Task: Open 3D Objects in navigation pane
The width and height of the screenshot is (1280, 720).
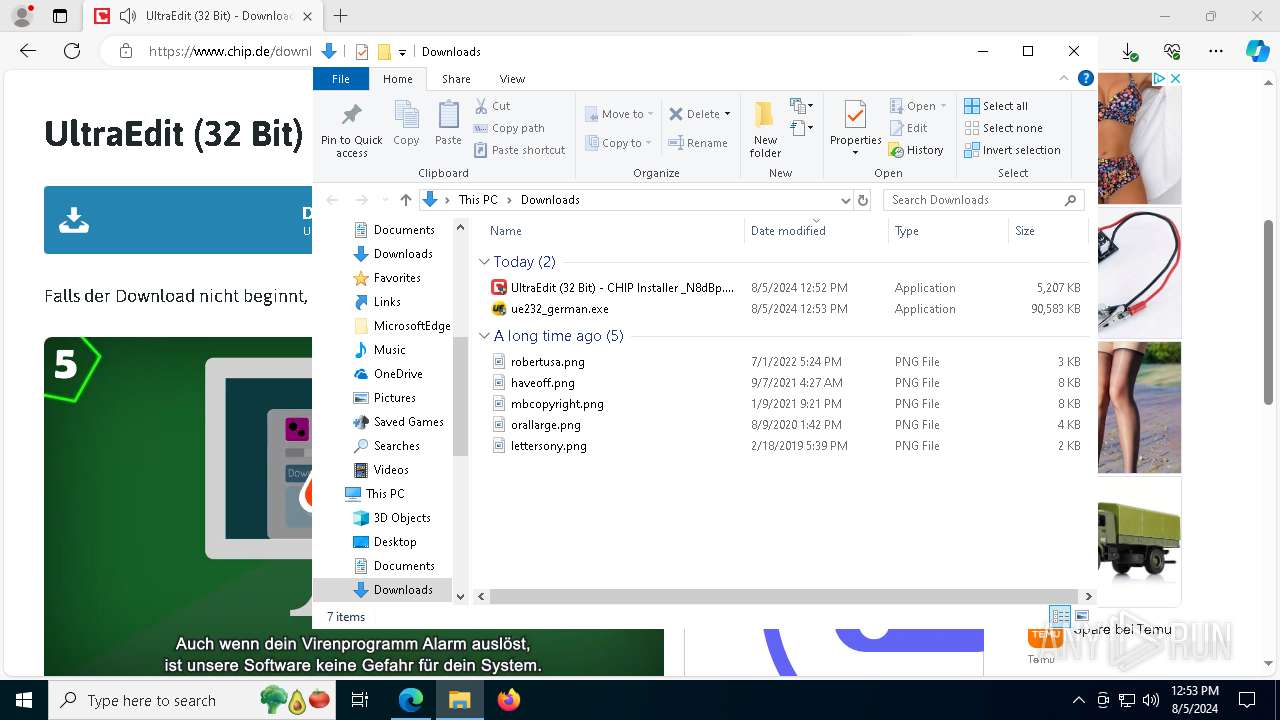Action: pyautogui.click(x=401, y=518)
